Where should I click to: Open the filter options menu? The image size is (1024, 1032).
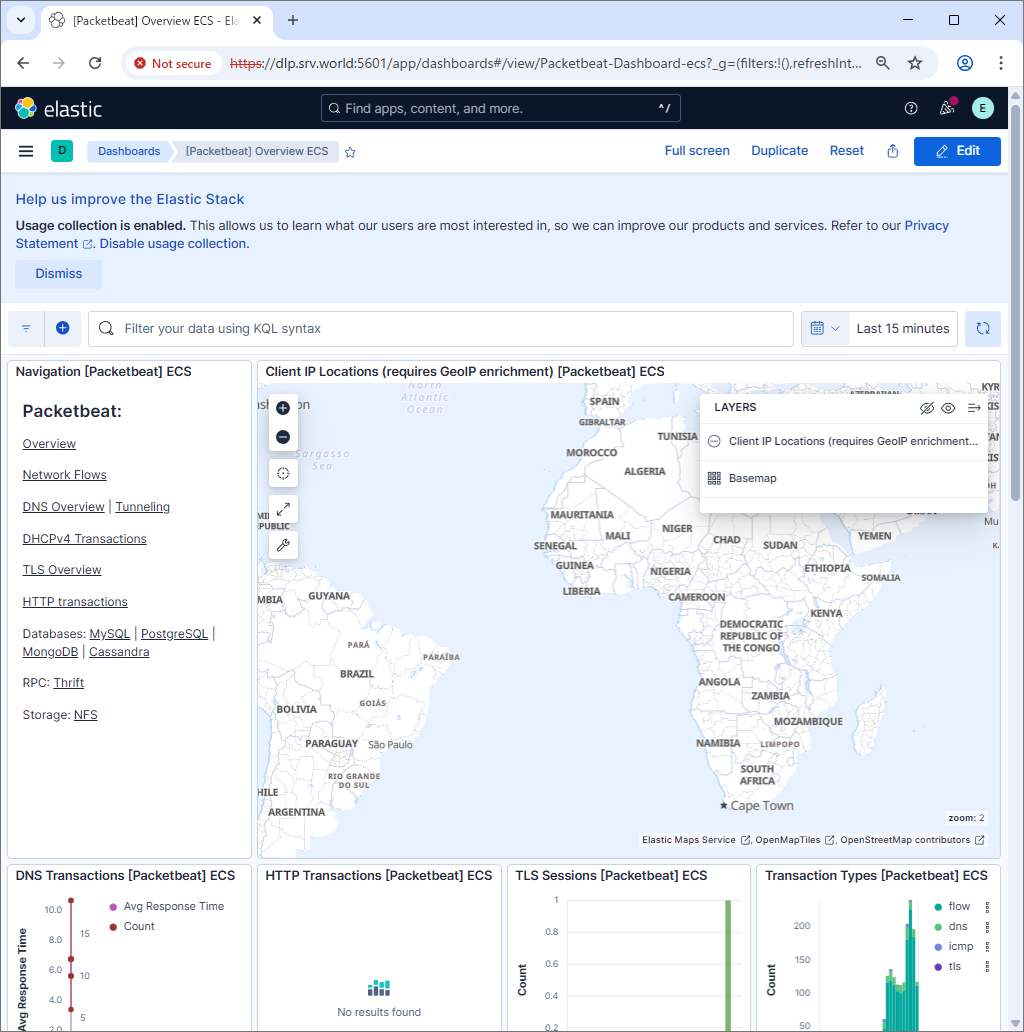pyautogui.click(x=26, y=328)
